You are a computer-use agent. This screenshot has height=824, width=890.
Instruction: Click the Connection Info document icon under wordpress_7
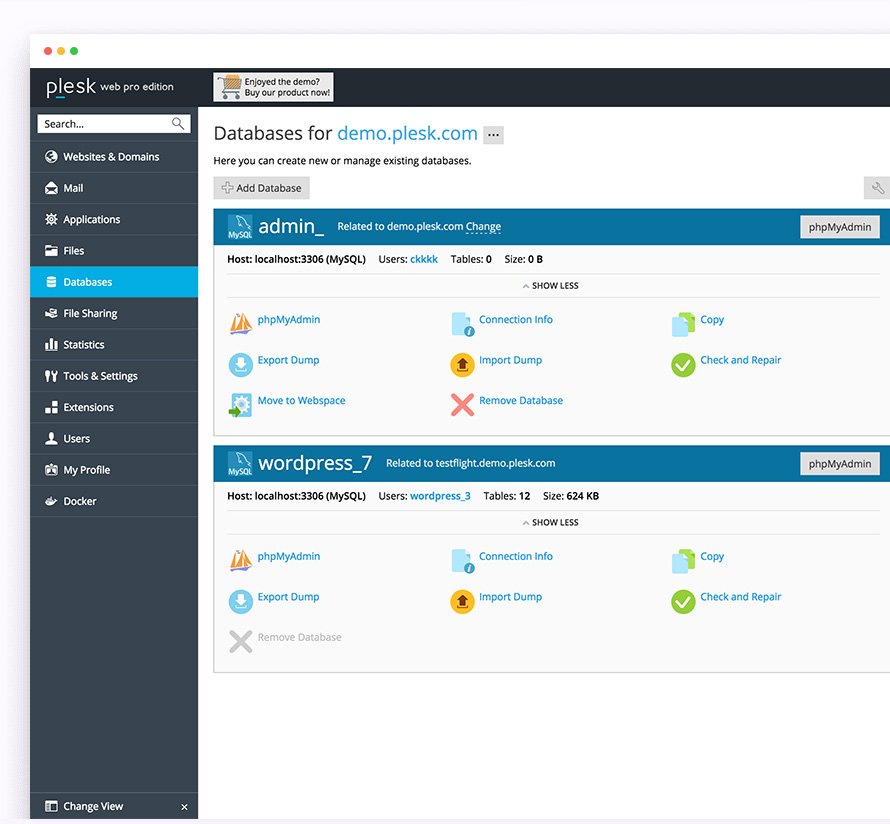(x=463, y=561)
